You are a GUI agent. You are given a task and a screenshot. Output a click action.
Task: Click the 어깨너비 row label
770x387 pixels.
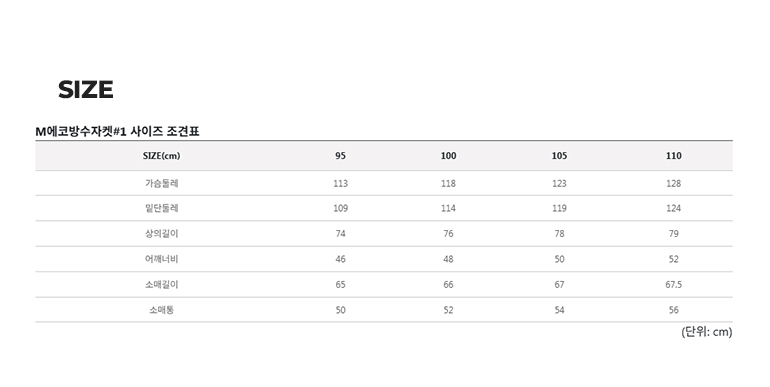pos(162,259)
